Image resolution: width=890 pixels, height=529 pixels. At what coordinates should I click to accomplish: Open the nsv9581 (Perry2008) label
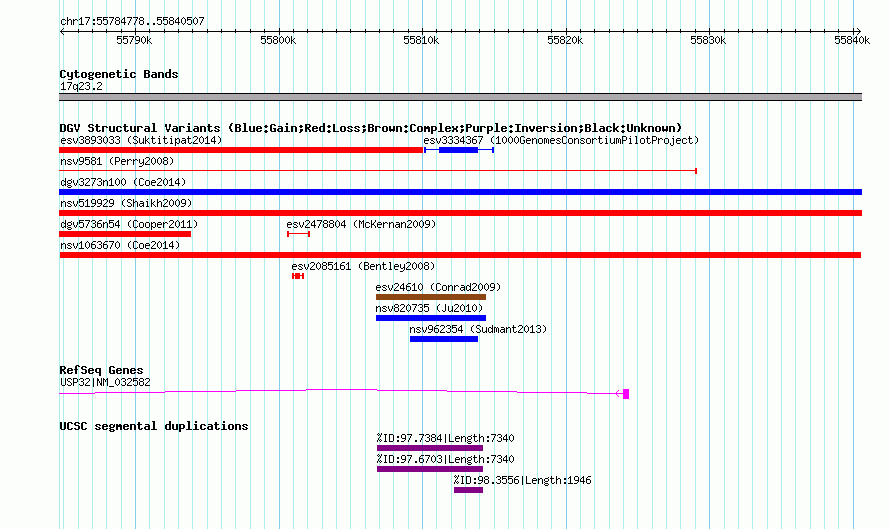117,161
